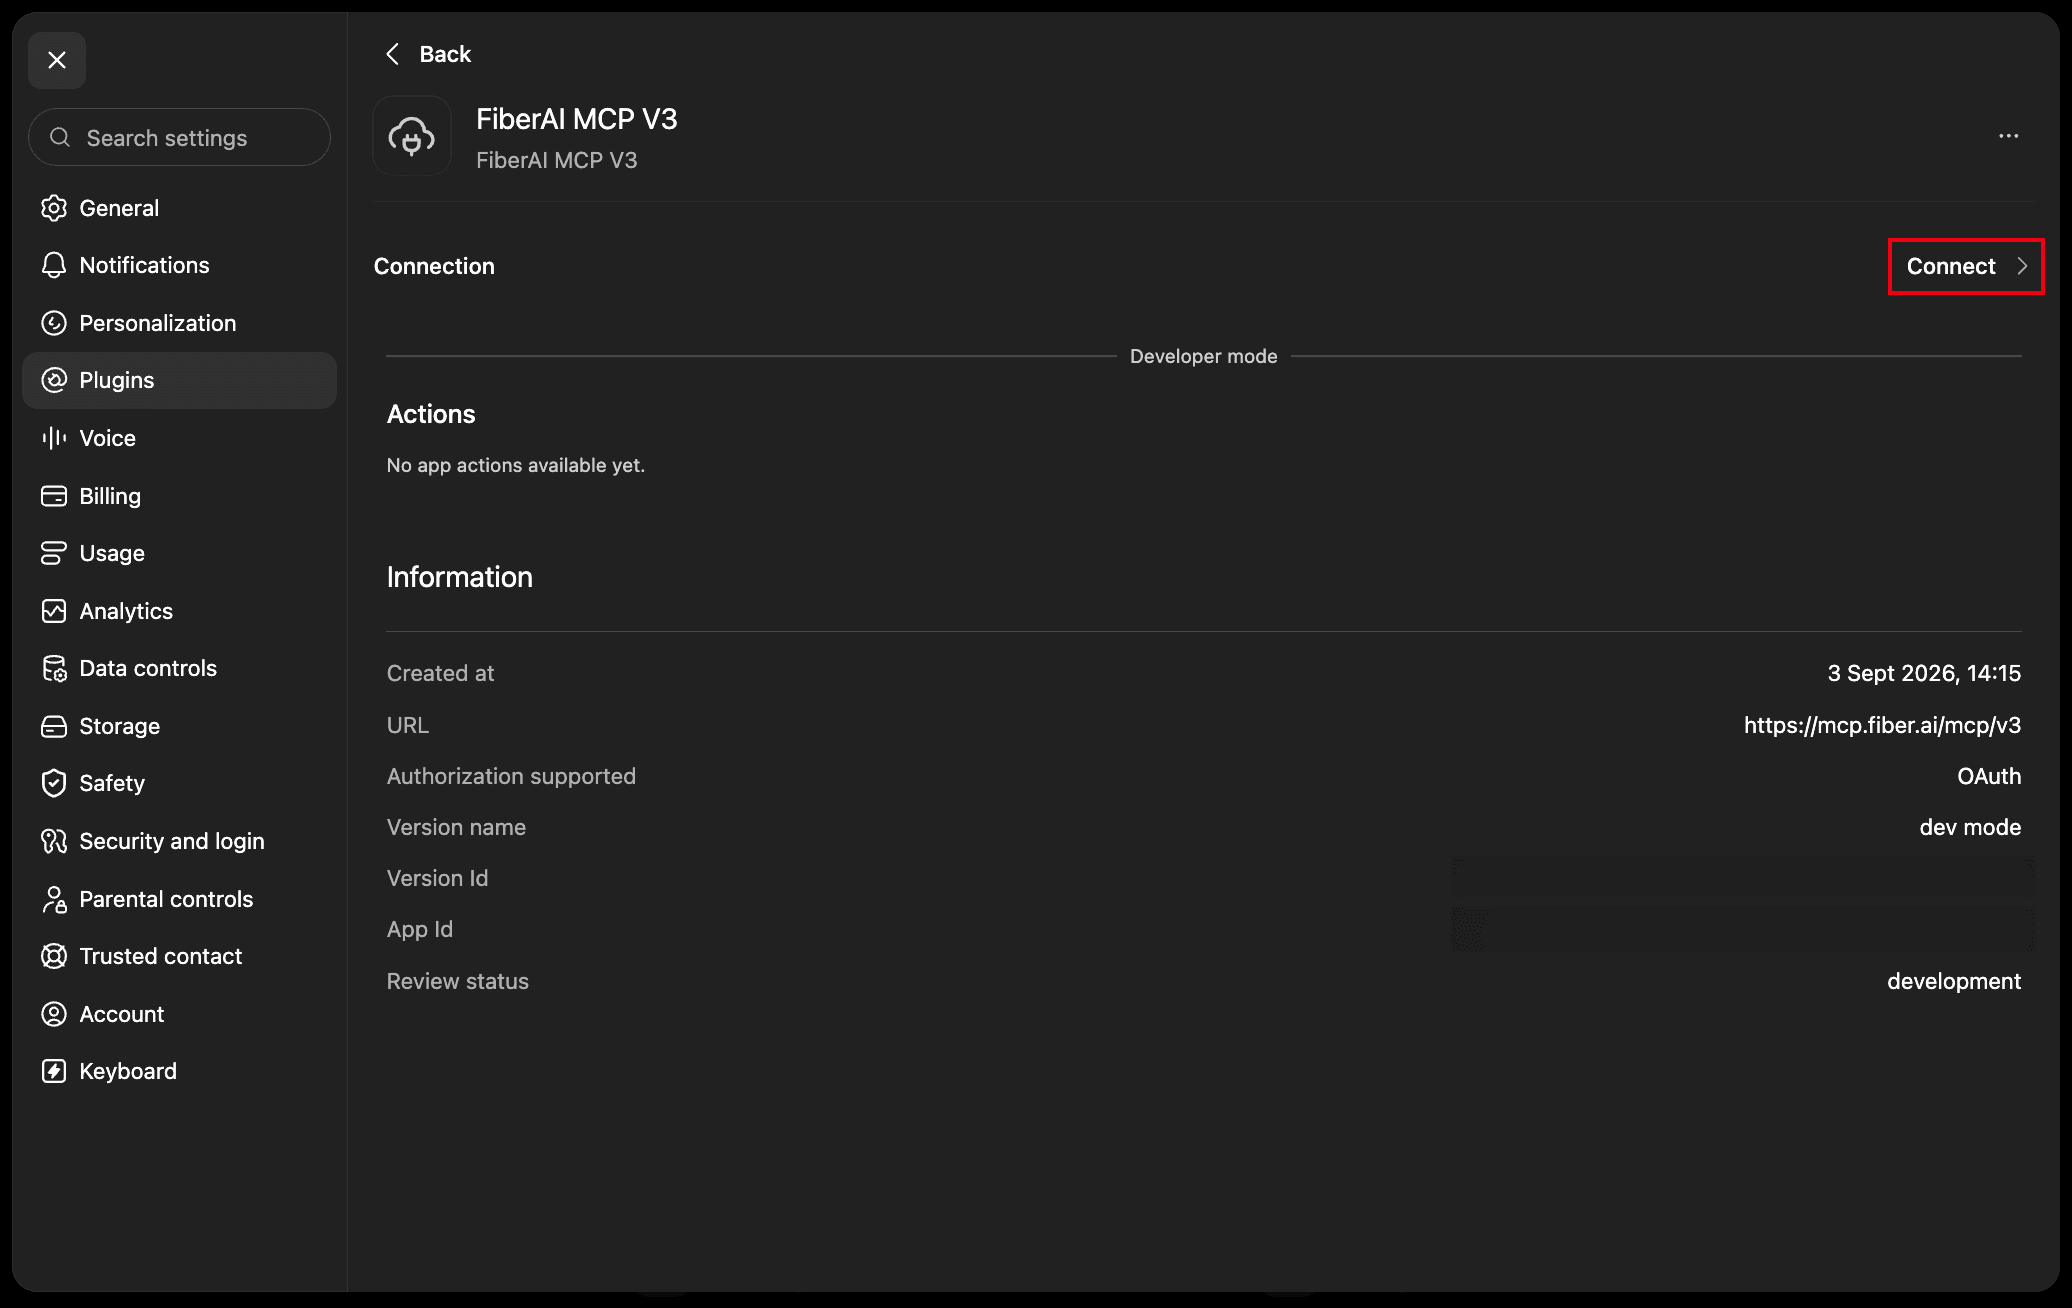2072x1308 pixels.
Task: Open Account settings
Action: coord(180,1014)
